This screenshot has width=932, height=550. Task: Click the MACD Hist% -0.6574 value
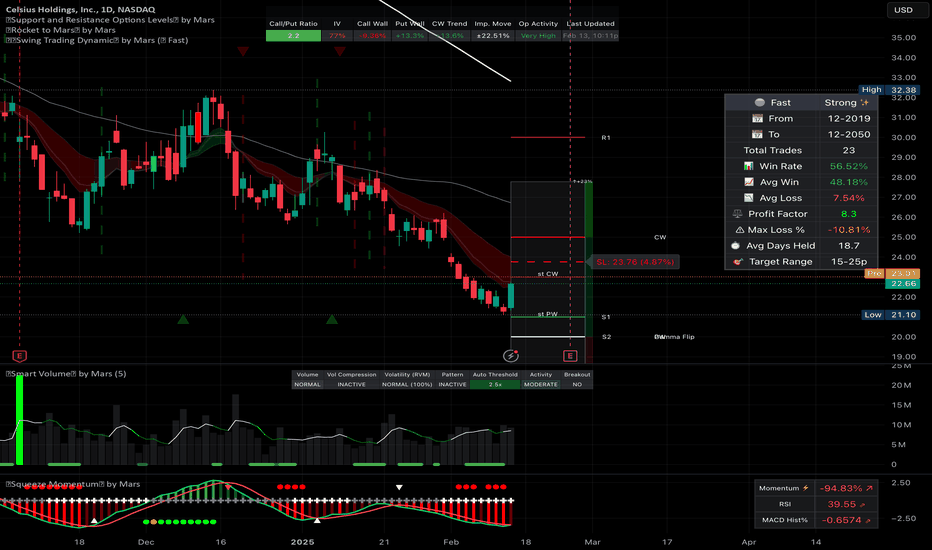tap(841, 520)
